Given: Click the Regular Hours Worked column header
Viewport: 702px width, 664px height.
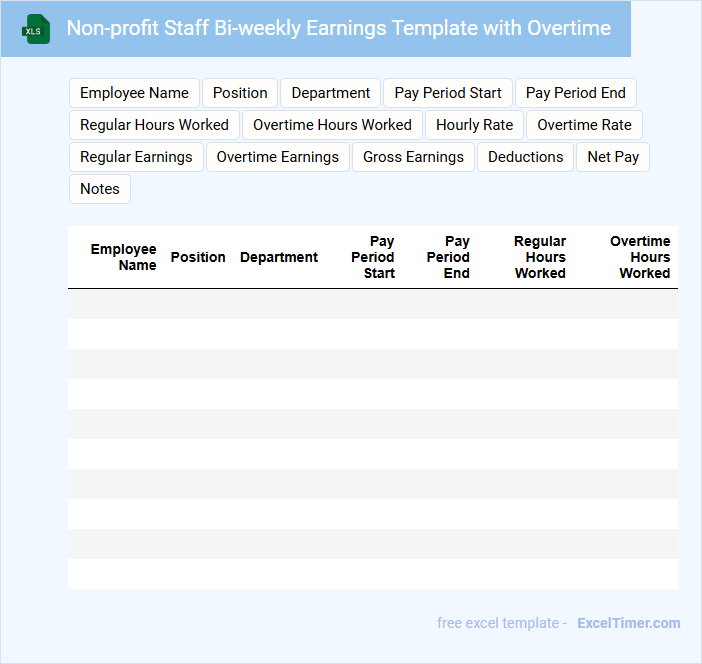Looking at the screenshot, I should pyautogui.click(x=540, y=257).
